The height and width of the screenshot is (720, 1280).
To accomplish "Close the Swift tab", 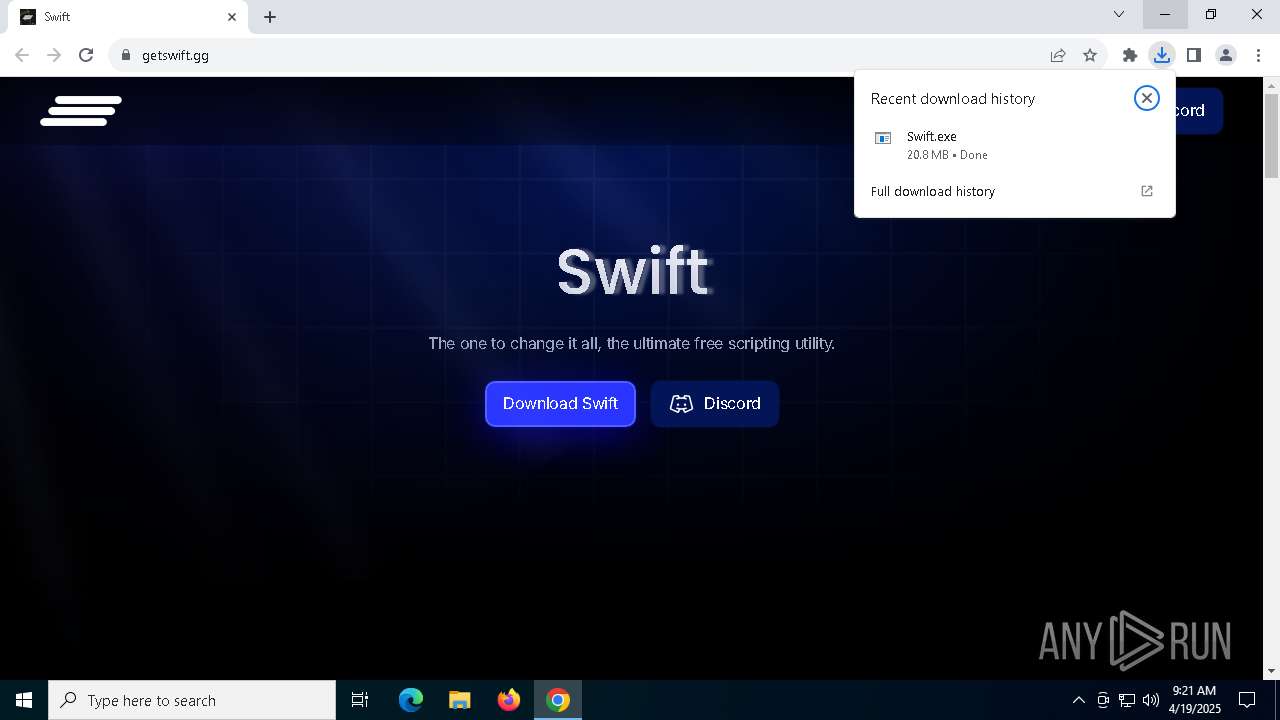I will (x=232, y=17).
